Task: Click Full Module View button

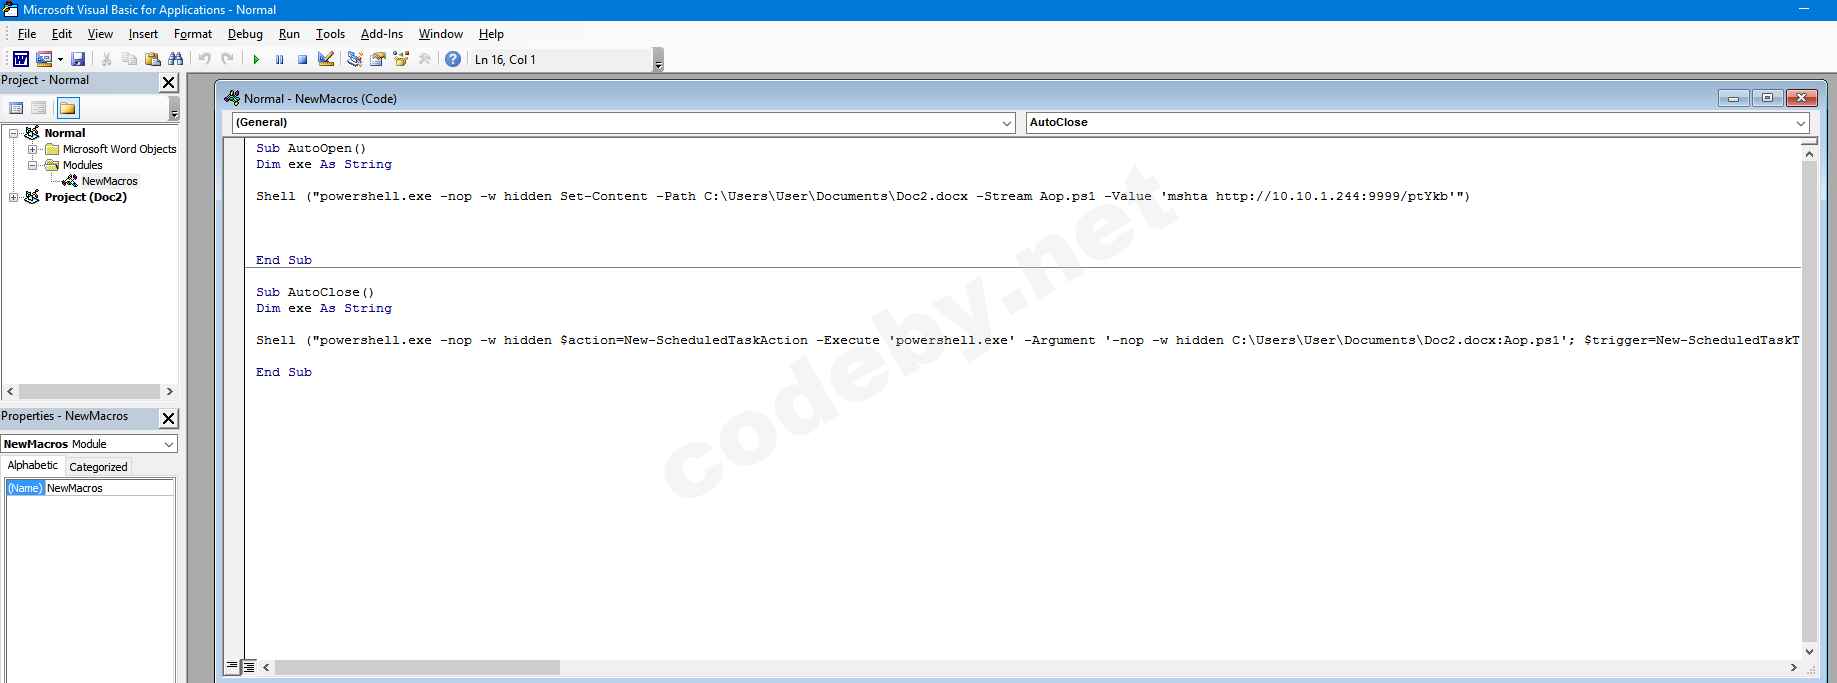Action: pyautogui.click(x=249, y=666)
